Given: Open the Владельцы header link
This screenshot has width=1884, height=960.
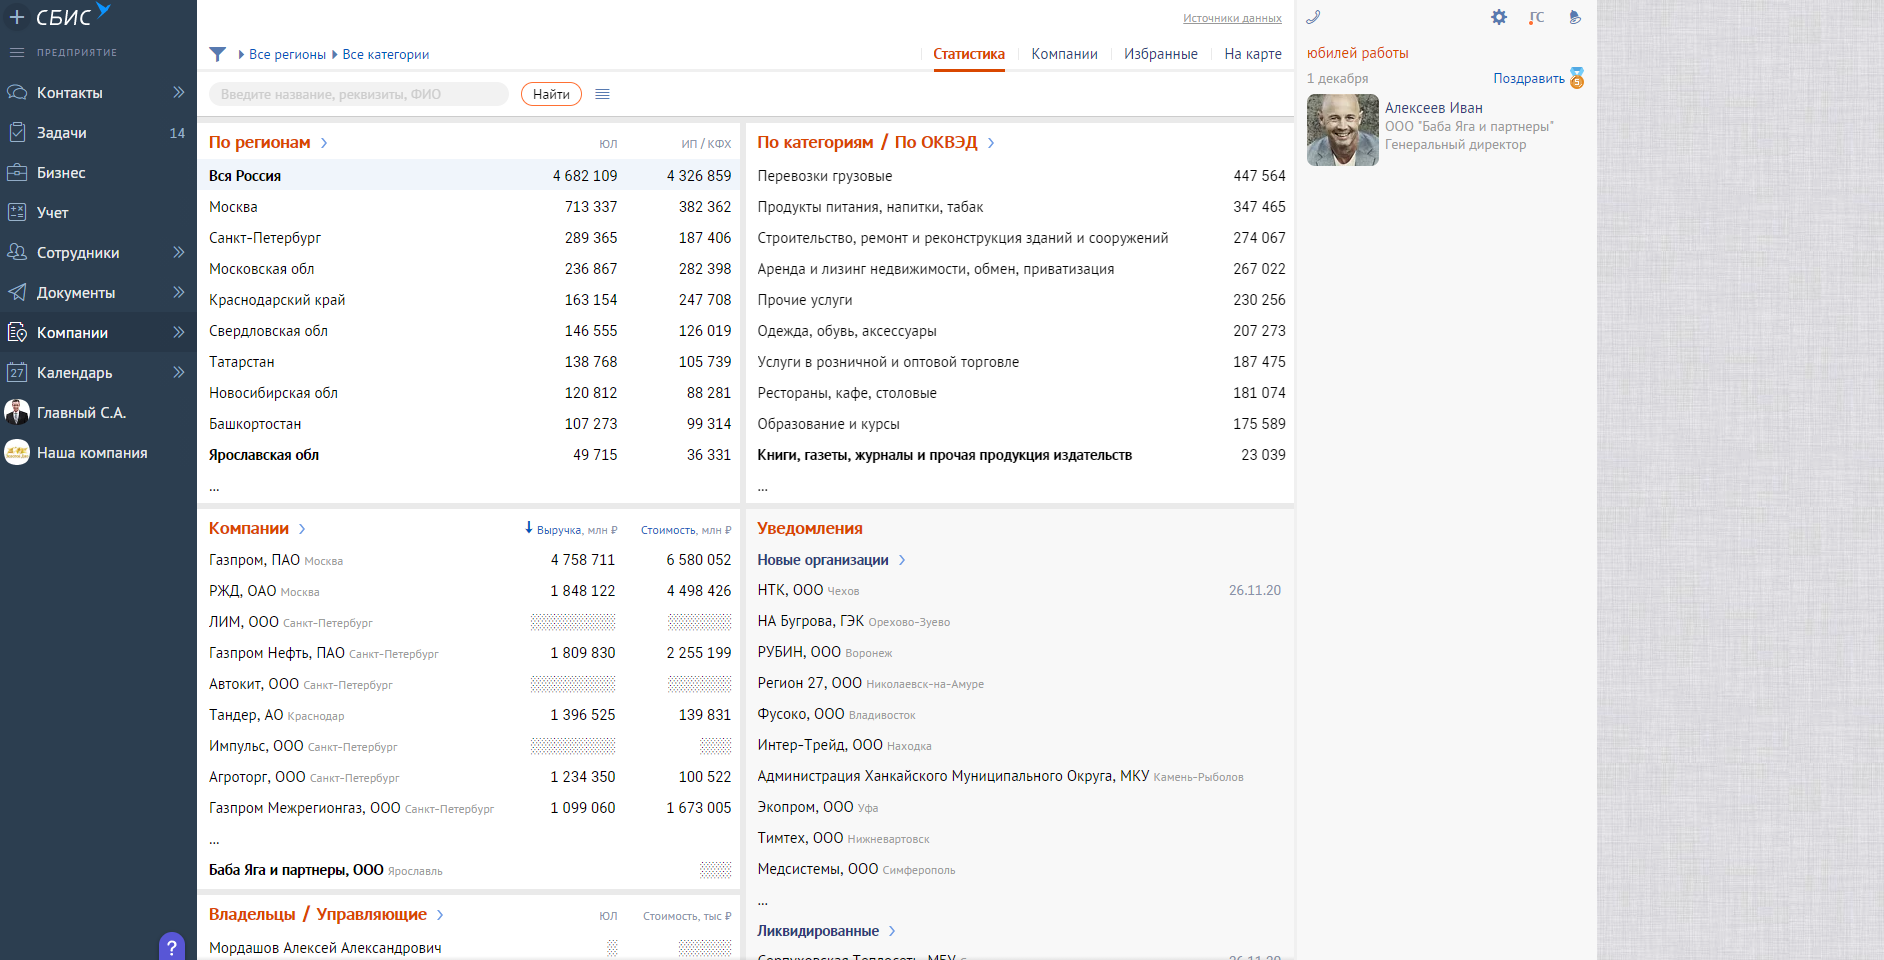Looking at the screenshot, I should point(252,914).
